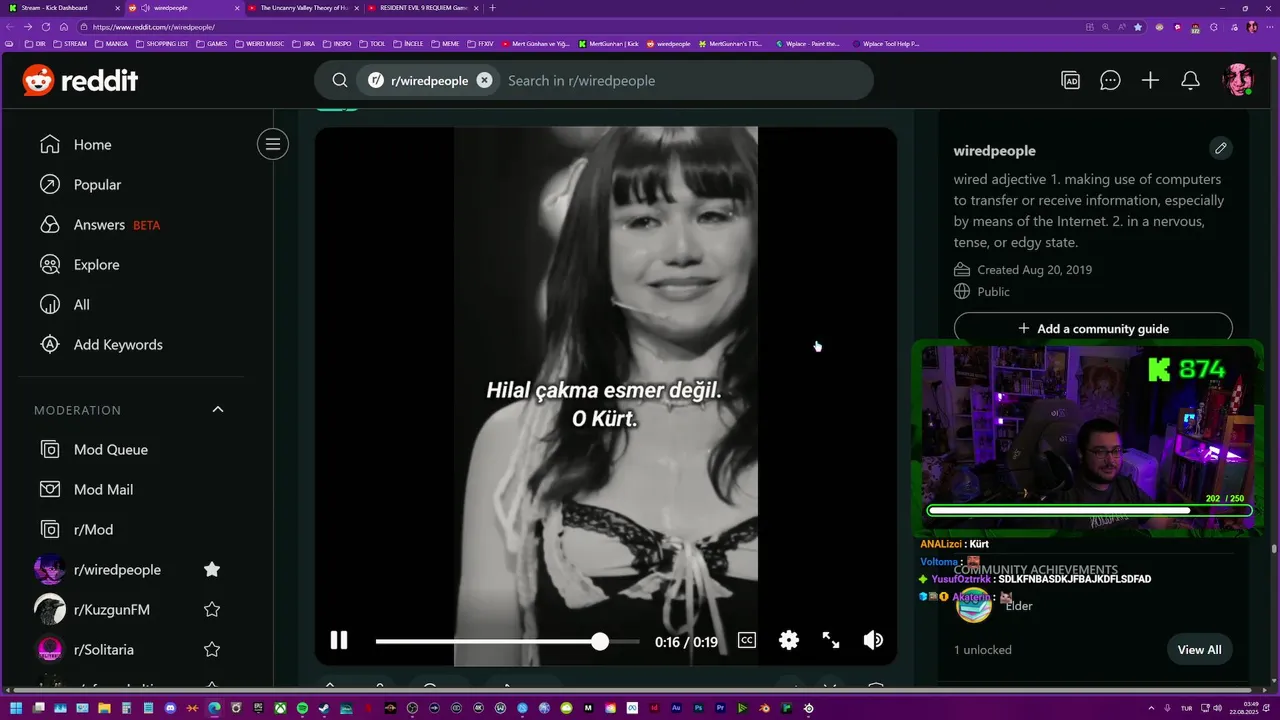
Task: Favorite r/Solitaria with the star
Action: pos(212,649)
